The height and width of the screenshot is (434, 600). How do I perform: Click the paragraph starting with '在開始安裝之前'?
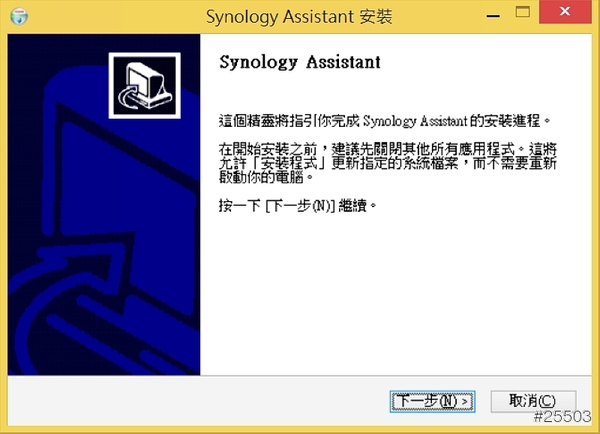[388, 163]
